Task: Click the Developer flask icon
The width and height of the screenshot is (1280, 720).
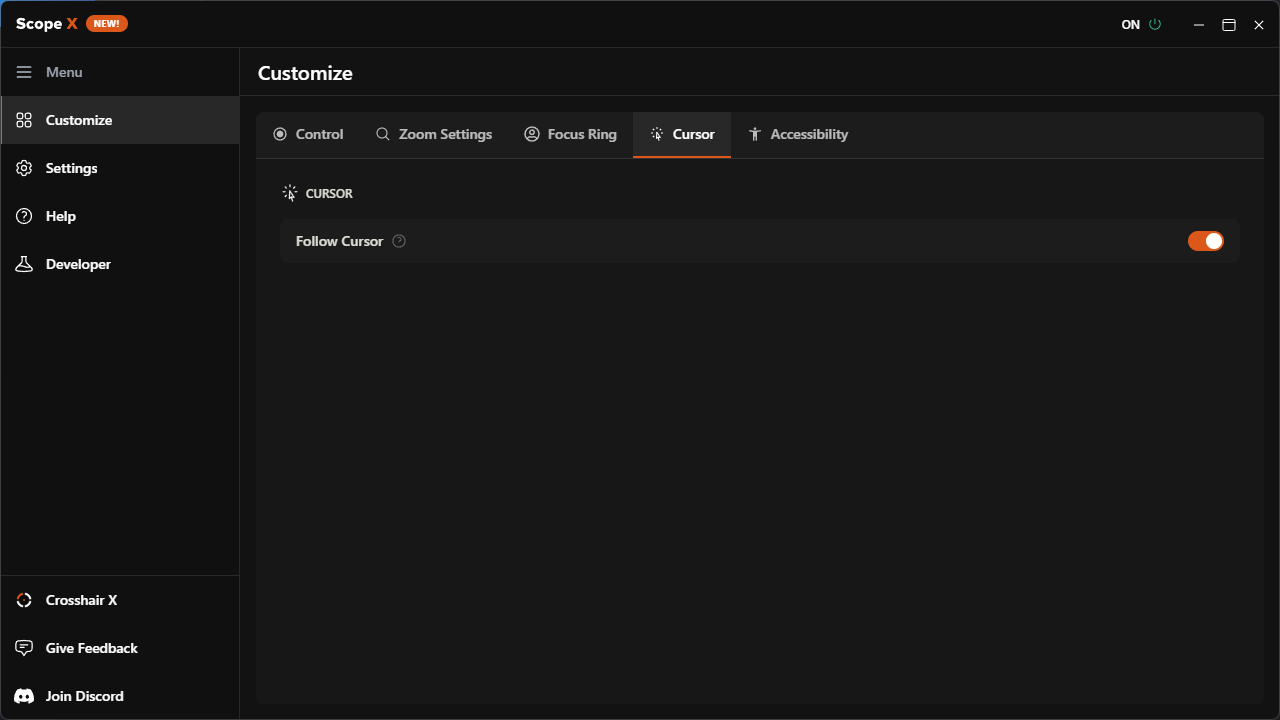Action: [x=24, y=263]
